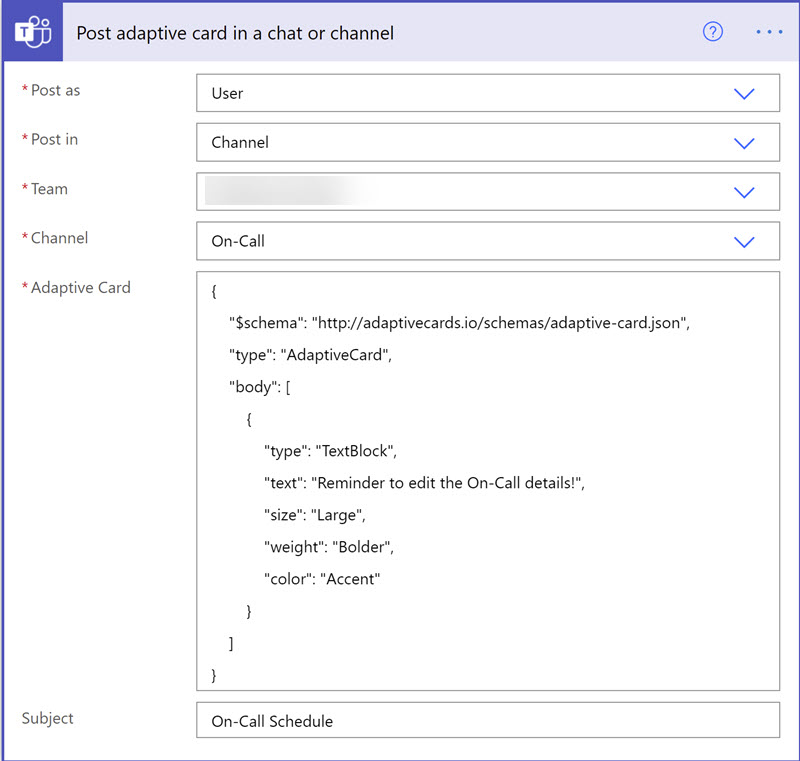The image size is (800, 761).
Task: Click the action title Post adaptive card
Action: (x=235, y=33)
